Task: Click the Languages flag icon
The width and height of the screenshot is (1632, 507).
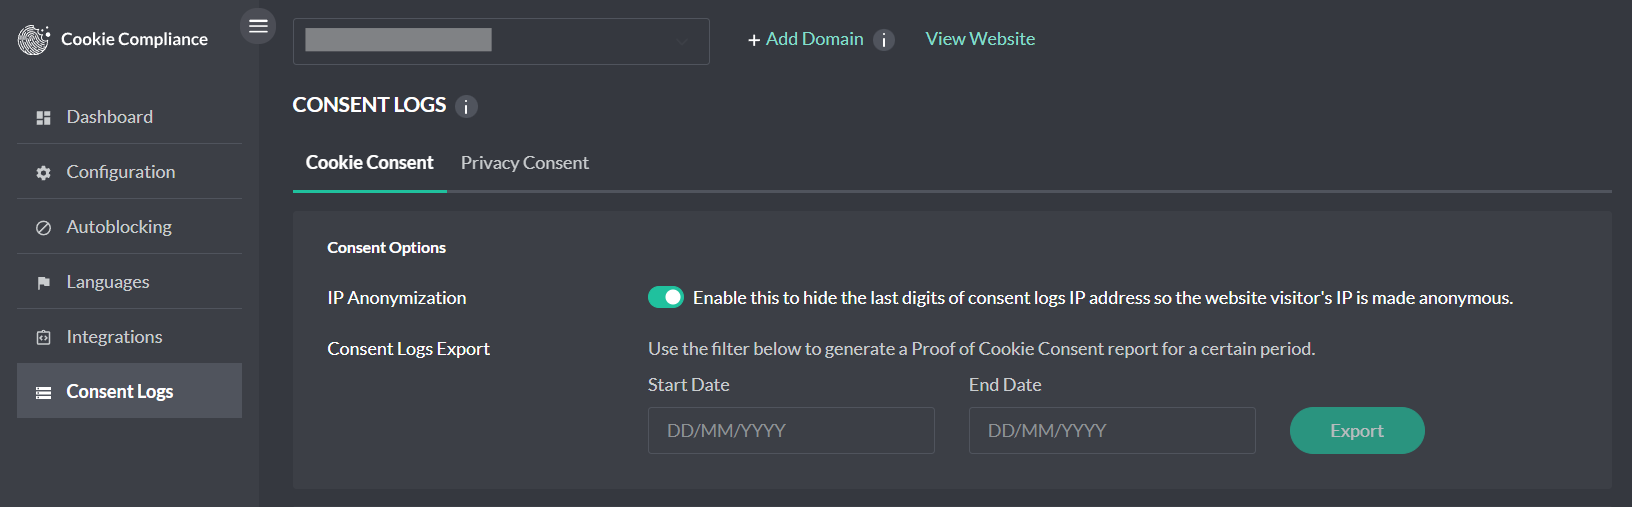Action: click(x=43, y=283)
